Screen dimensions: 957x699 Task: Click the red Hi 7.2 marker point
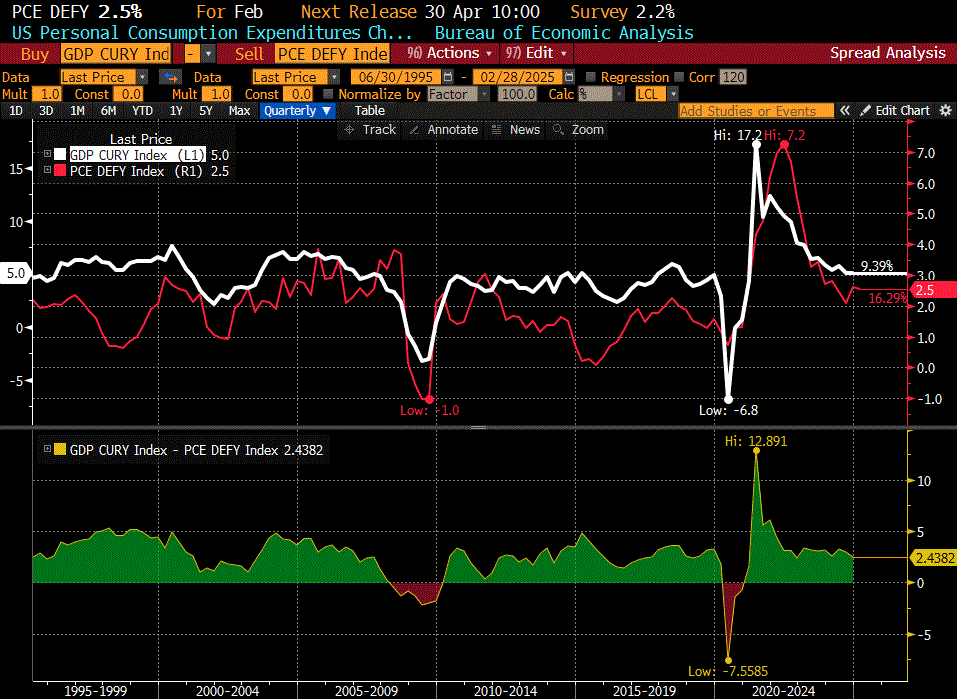tap(784, 145)
